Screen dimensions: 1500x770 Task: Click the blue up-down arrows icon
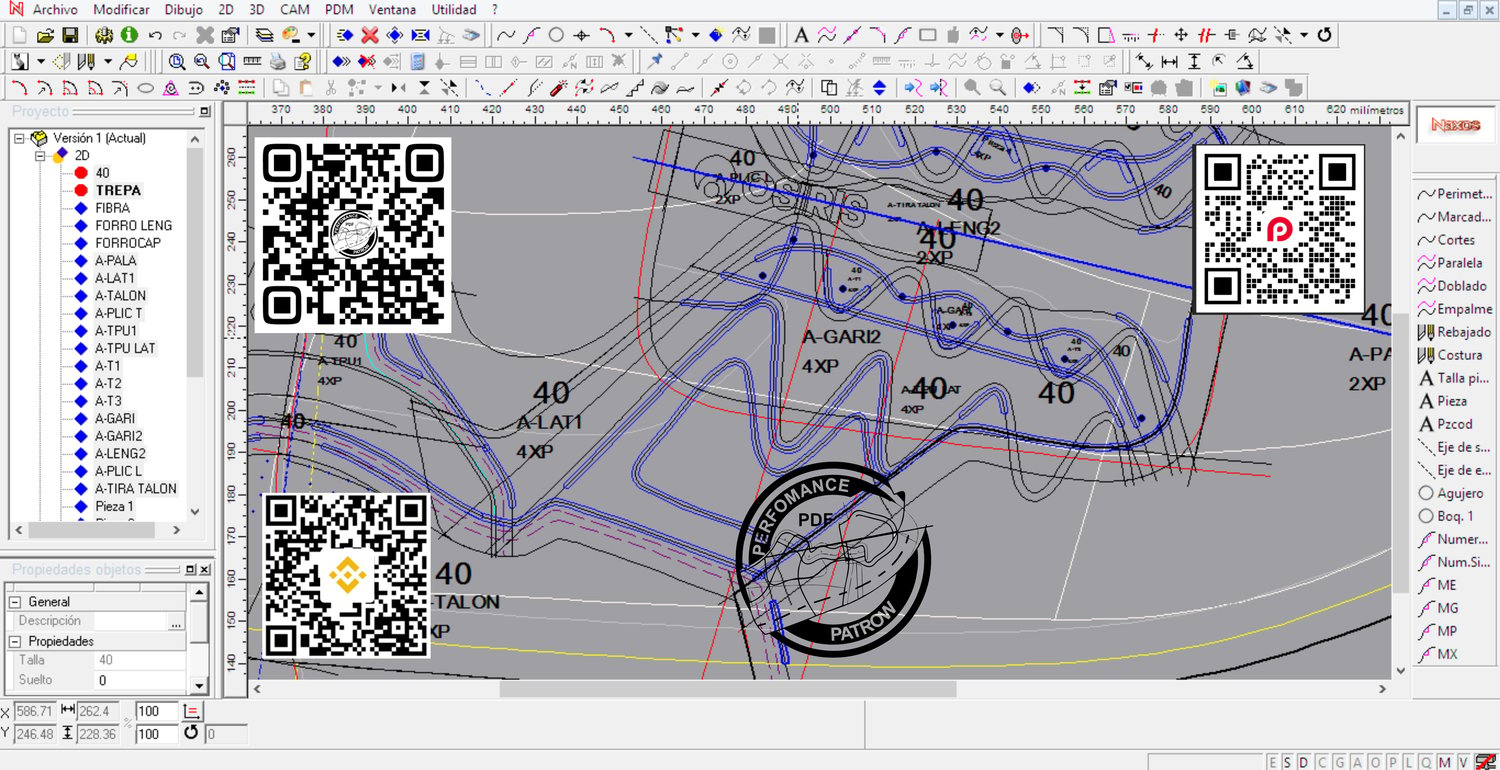[x=880, y=87]
